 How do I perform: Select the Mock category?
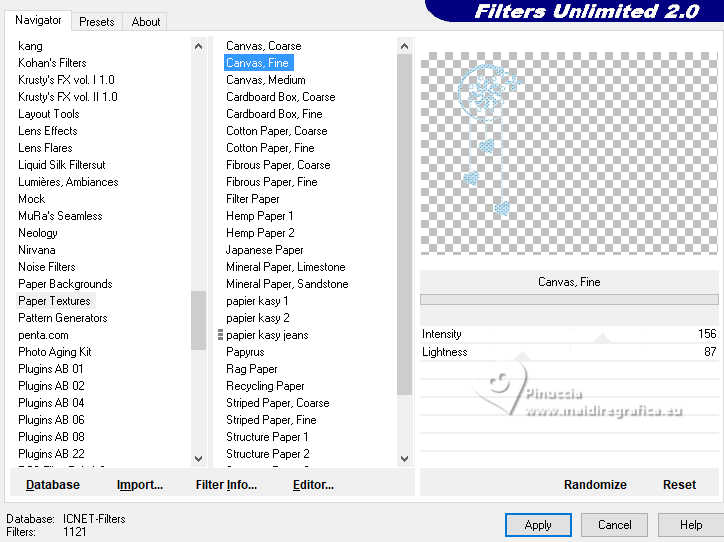31,199
